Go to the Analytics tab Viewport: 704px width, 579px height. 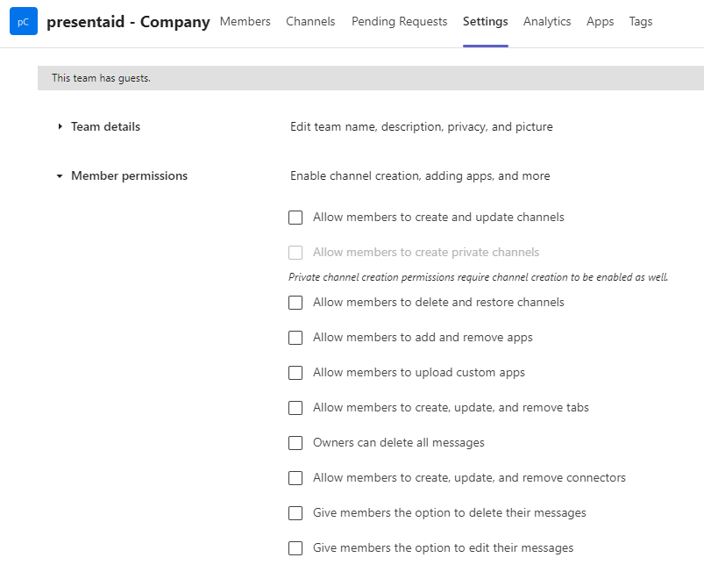click(x=547, y=22)
